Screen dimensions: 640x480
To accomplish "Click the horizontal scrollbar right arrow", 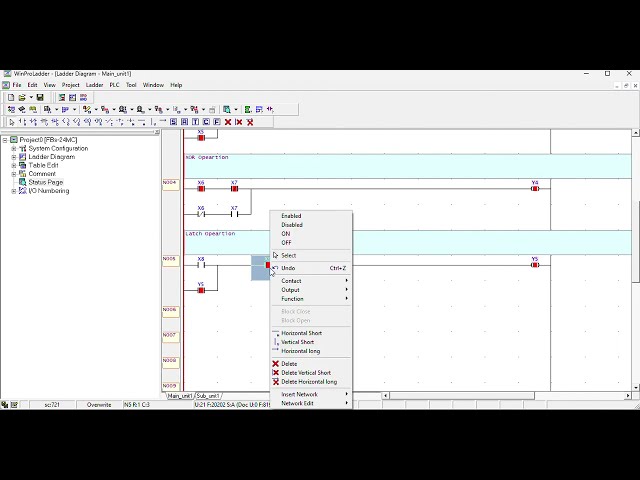I will coord(628,396).
